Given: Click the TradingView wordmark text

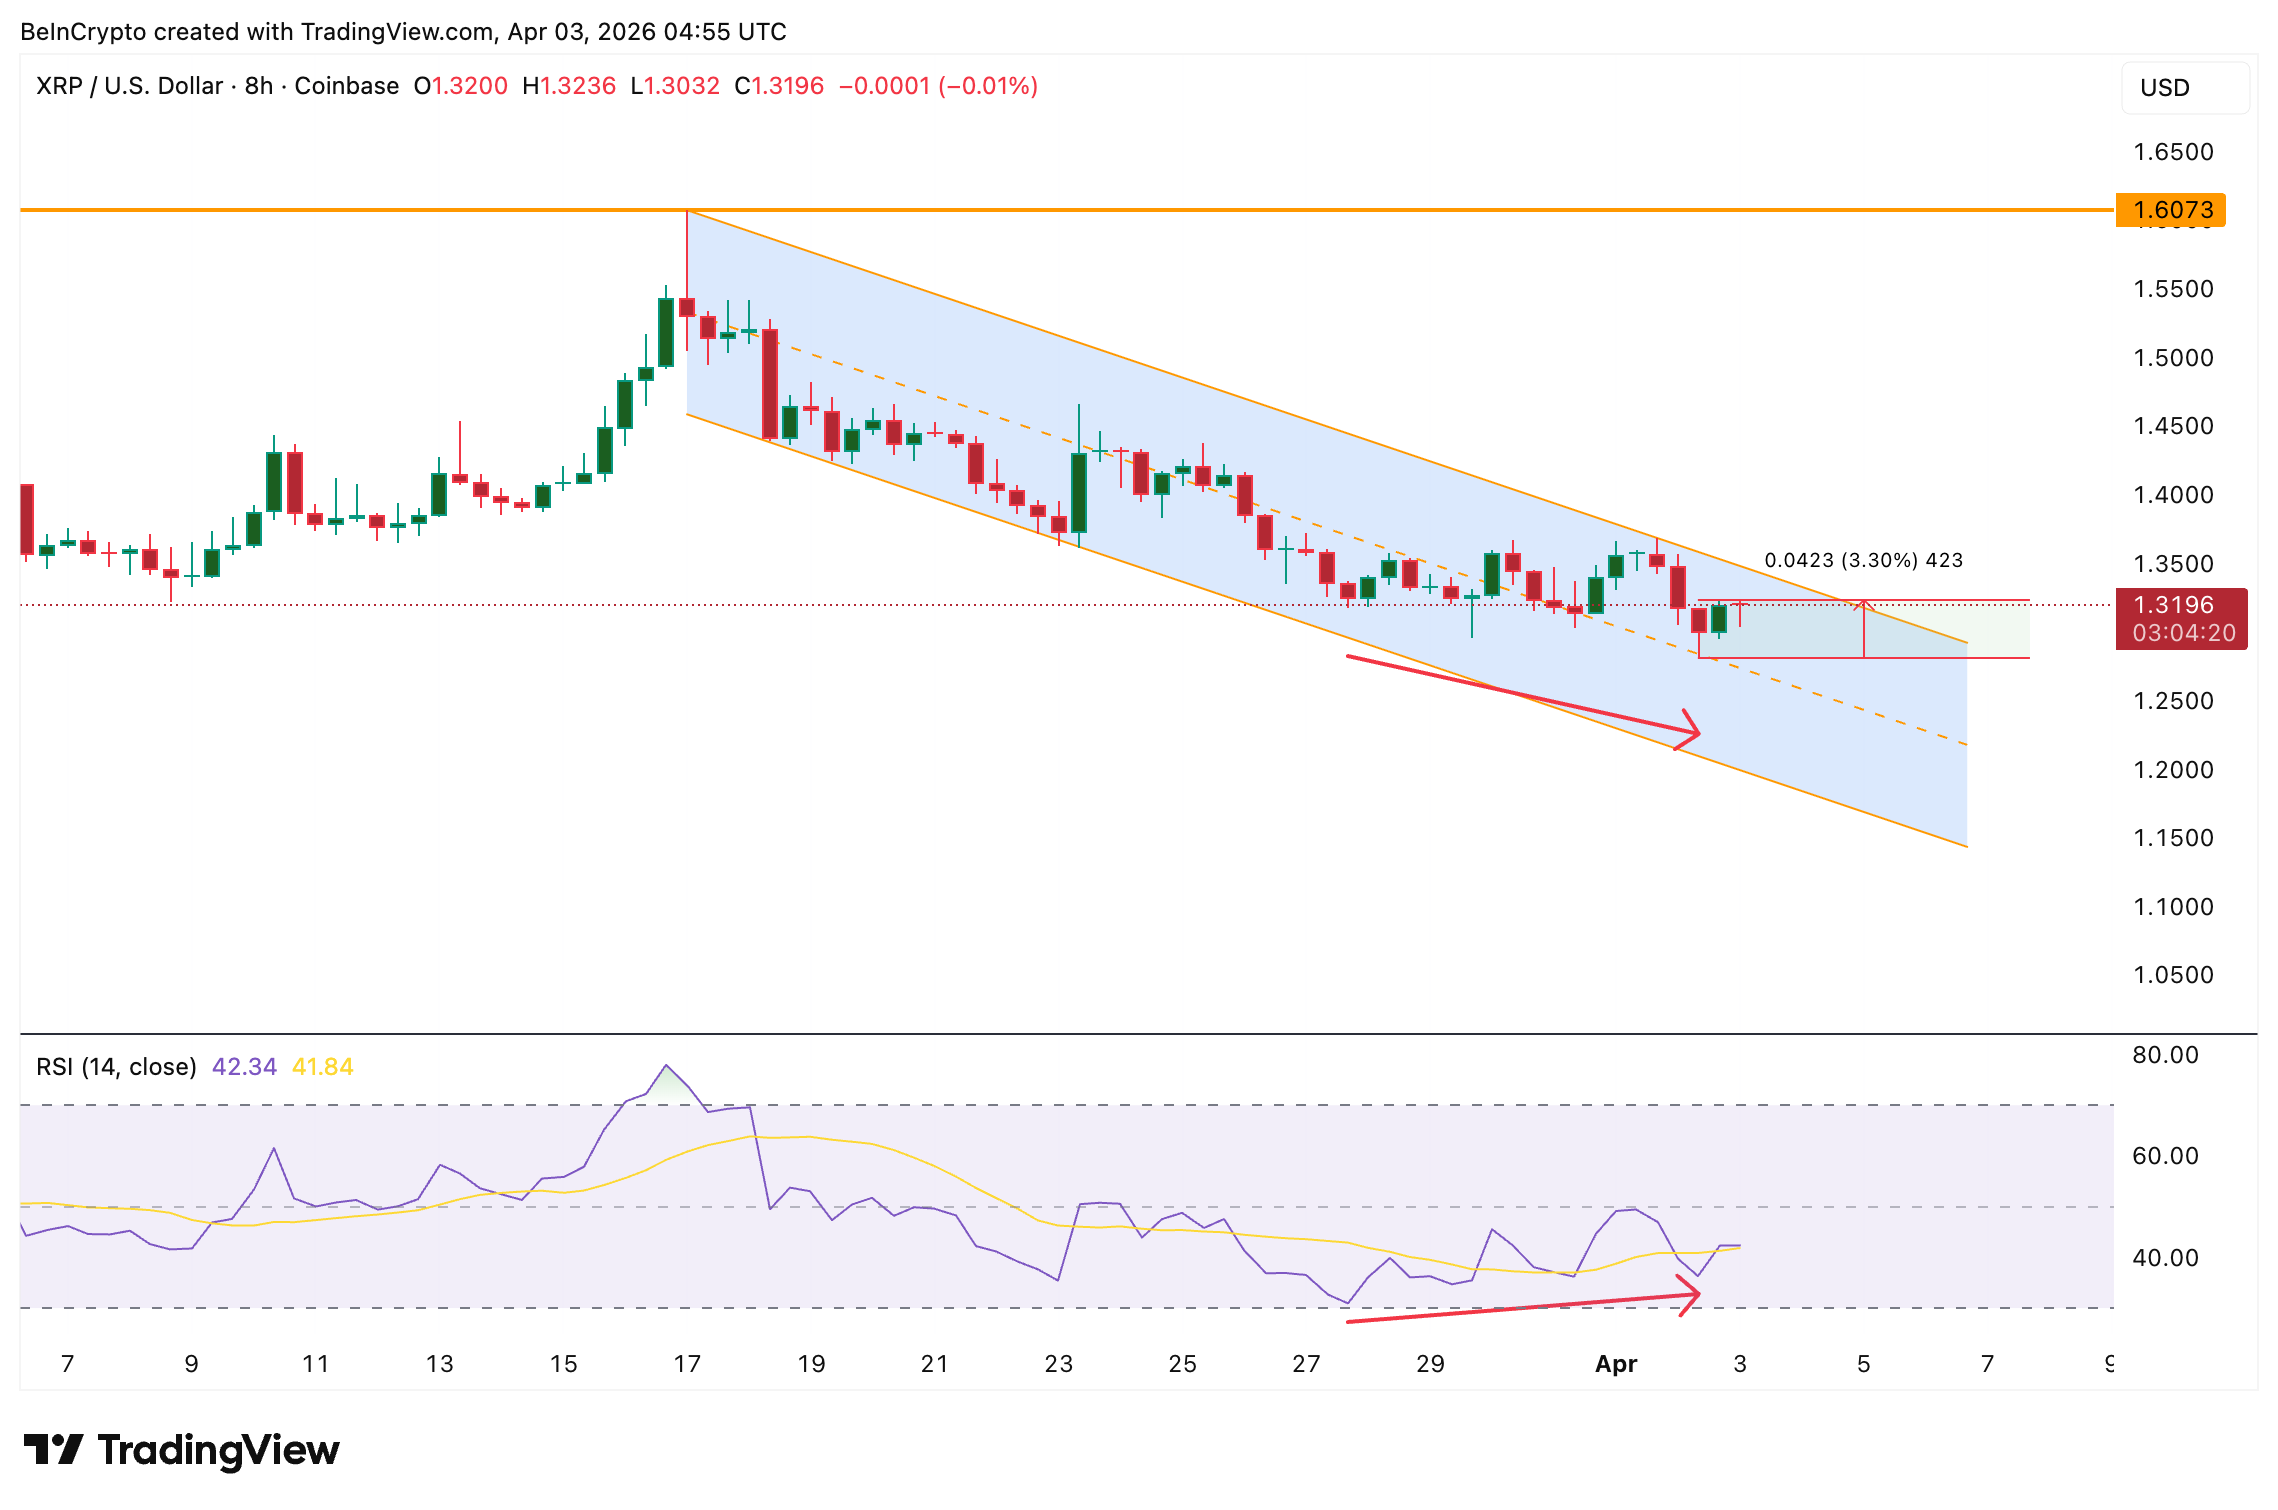Looking at the screenshot, I should (220, 1448).
